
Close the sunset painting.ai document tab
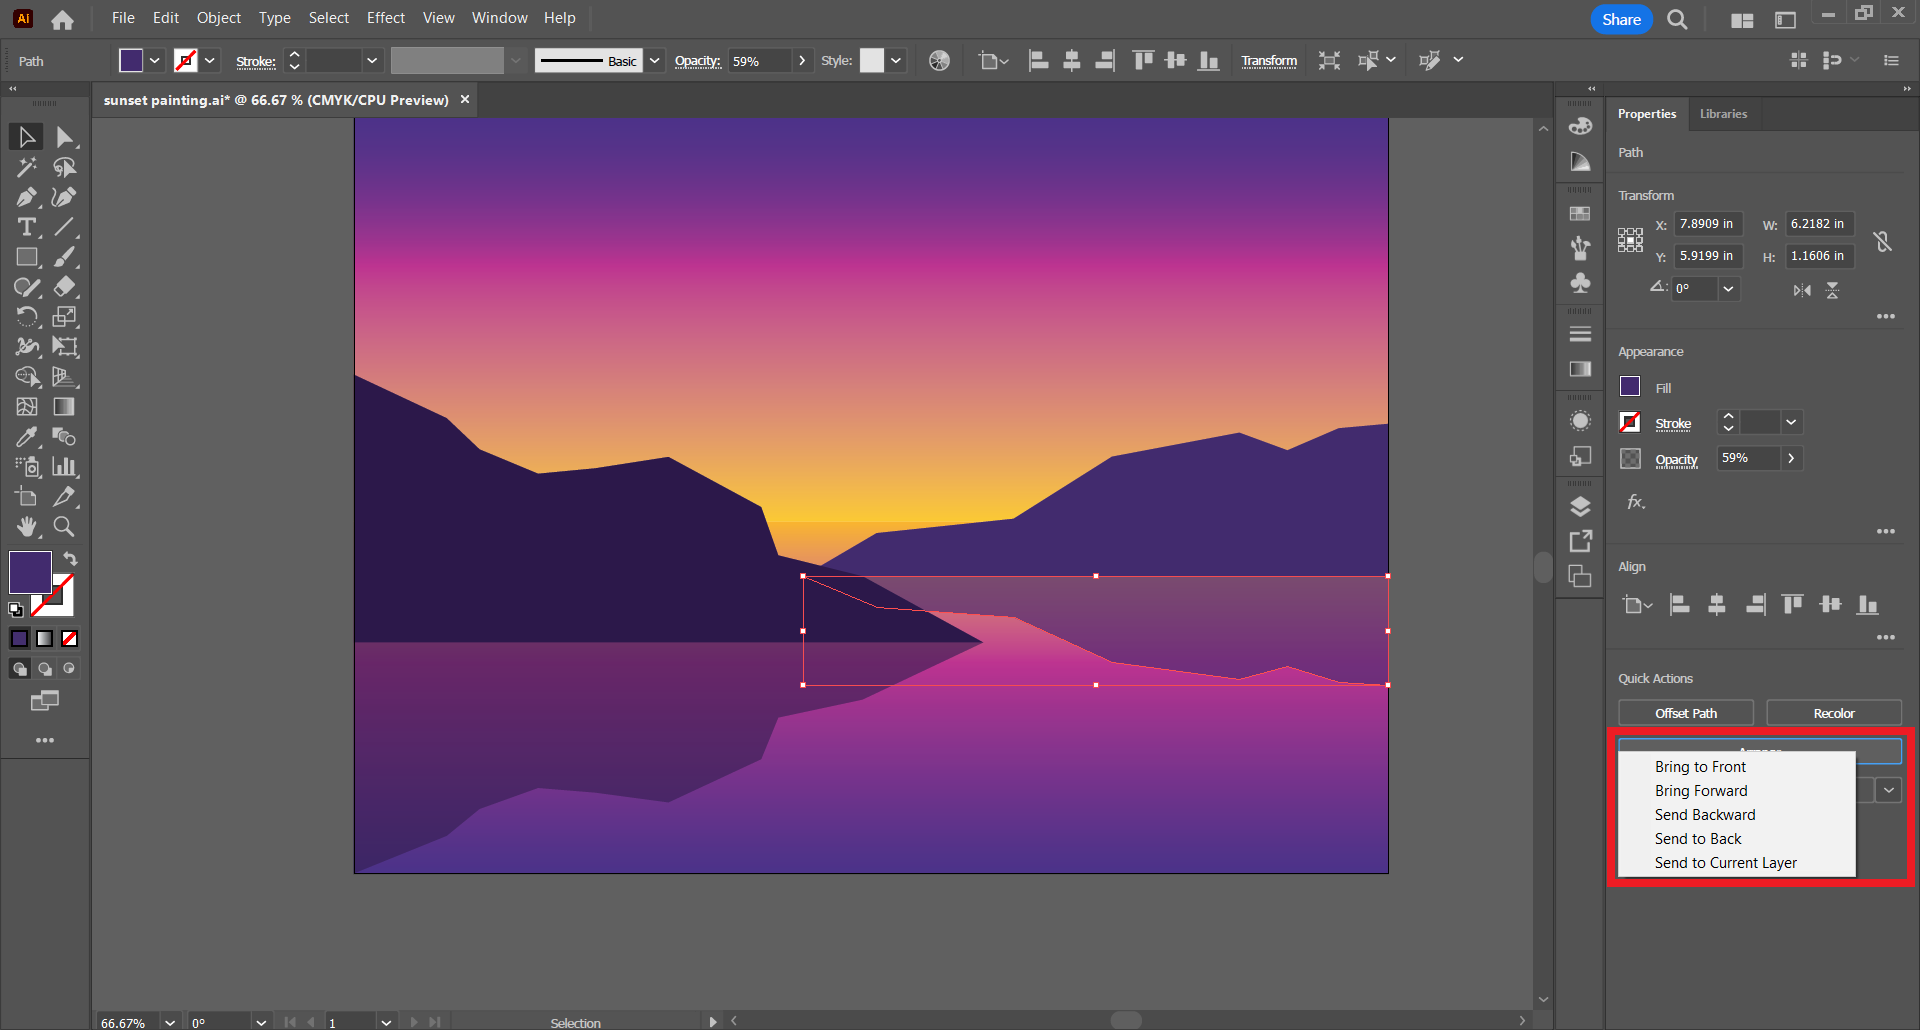click(x=465, y=100)
